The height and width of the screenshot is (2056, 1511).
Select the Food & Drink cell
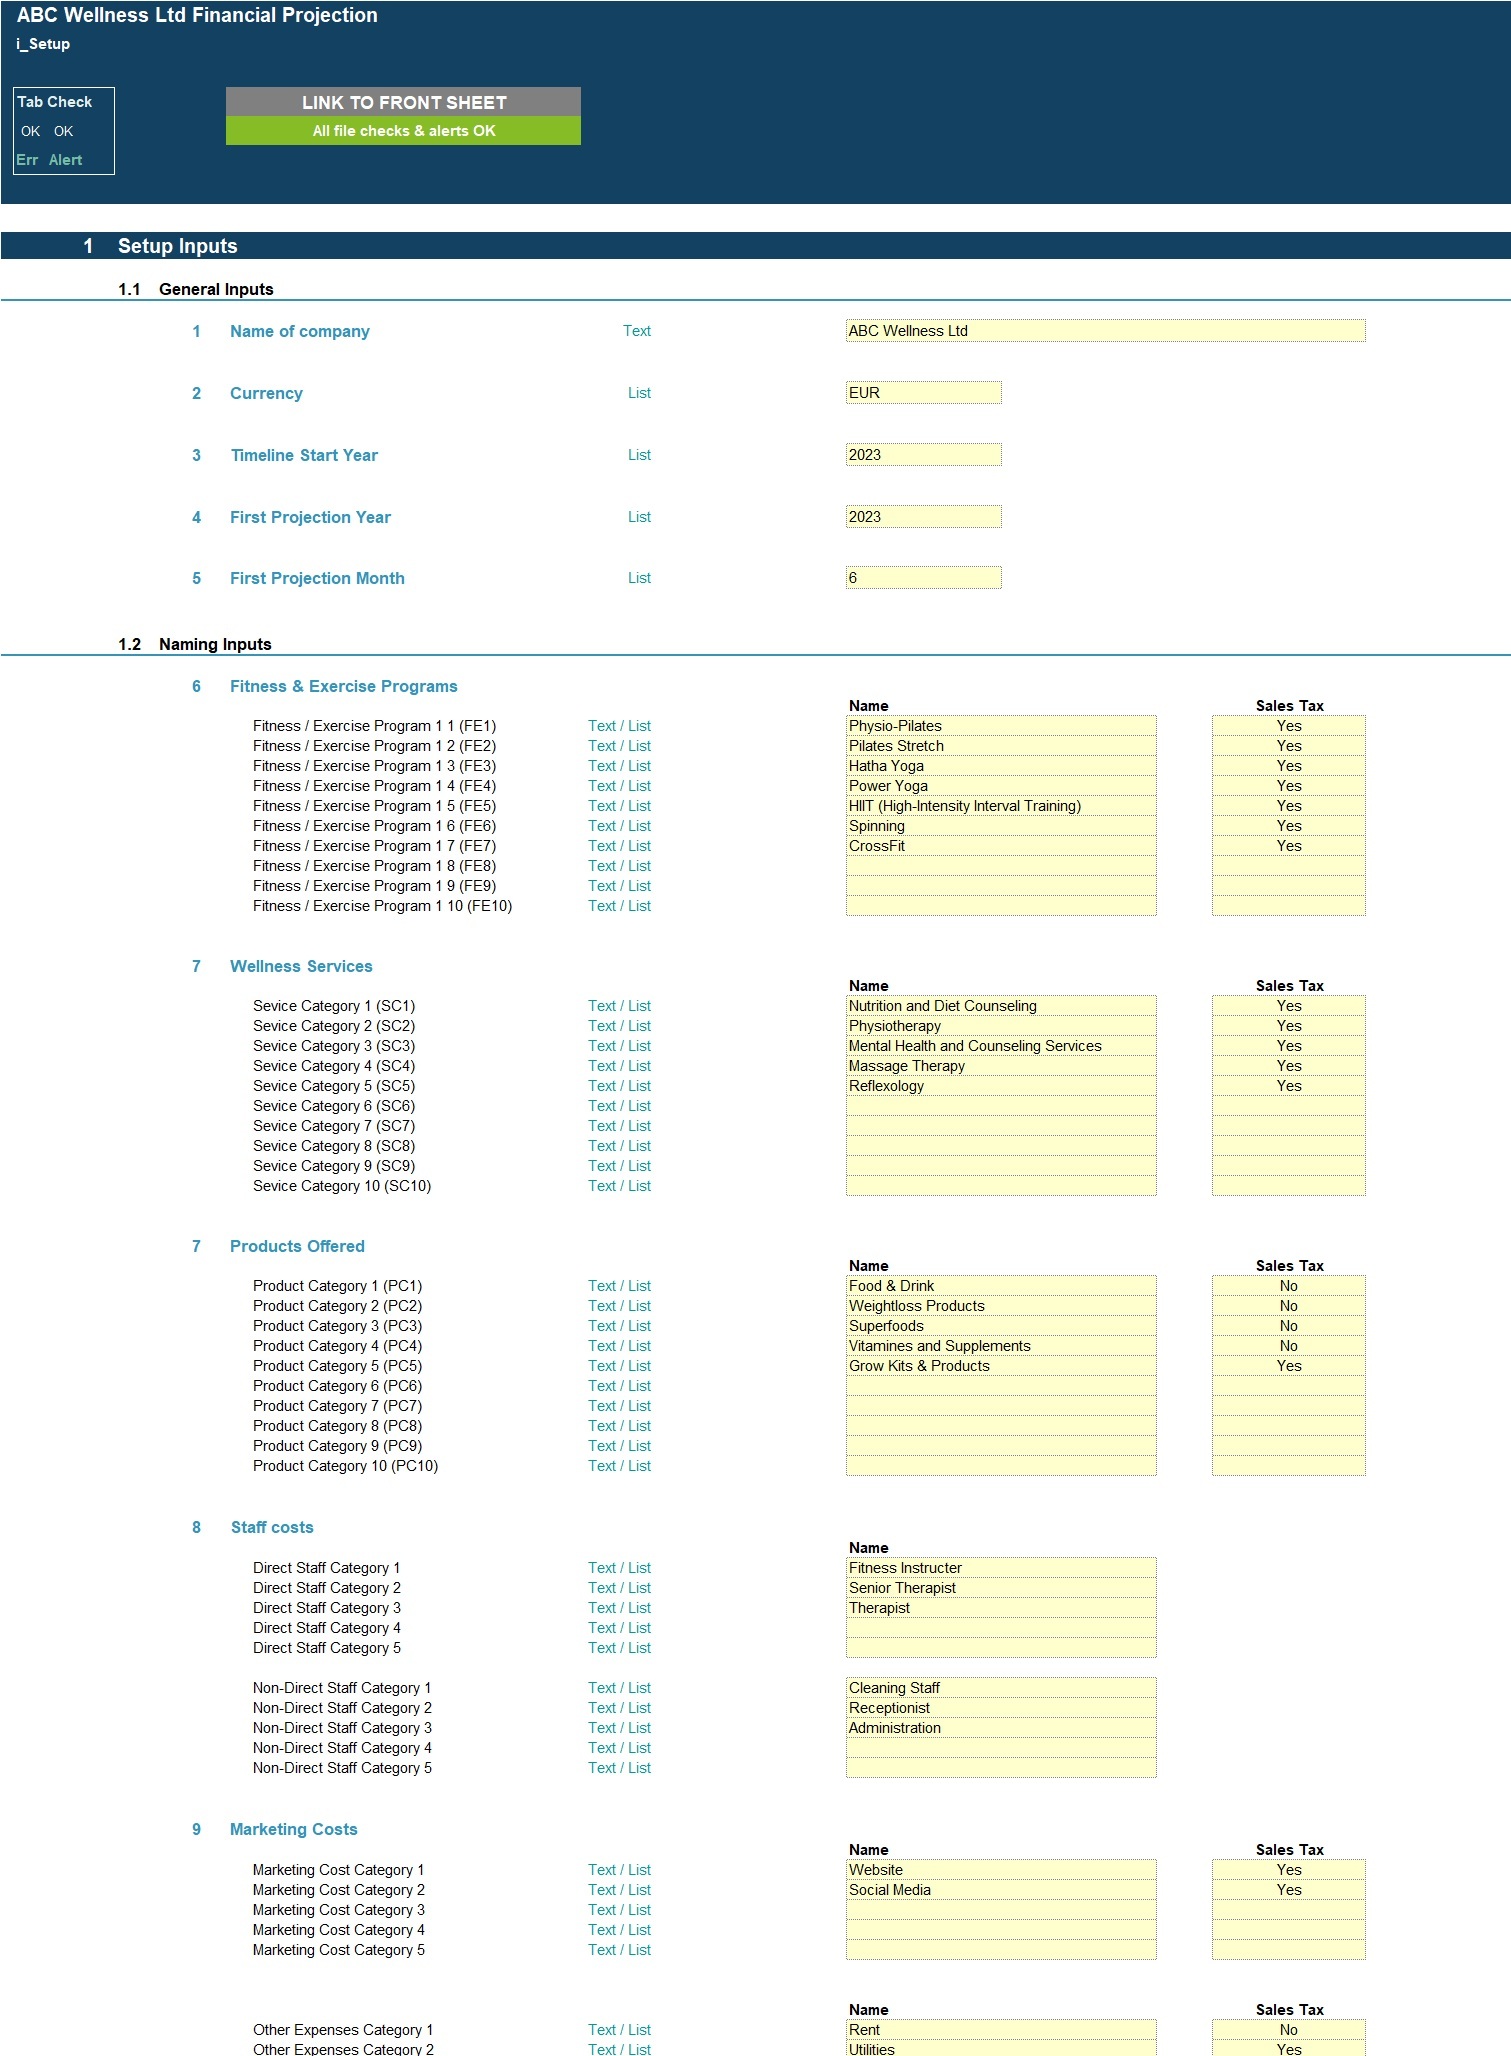(1001, 1286)
